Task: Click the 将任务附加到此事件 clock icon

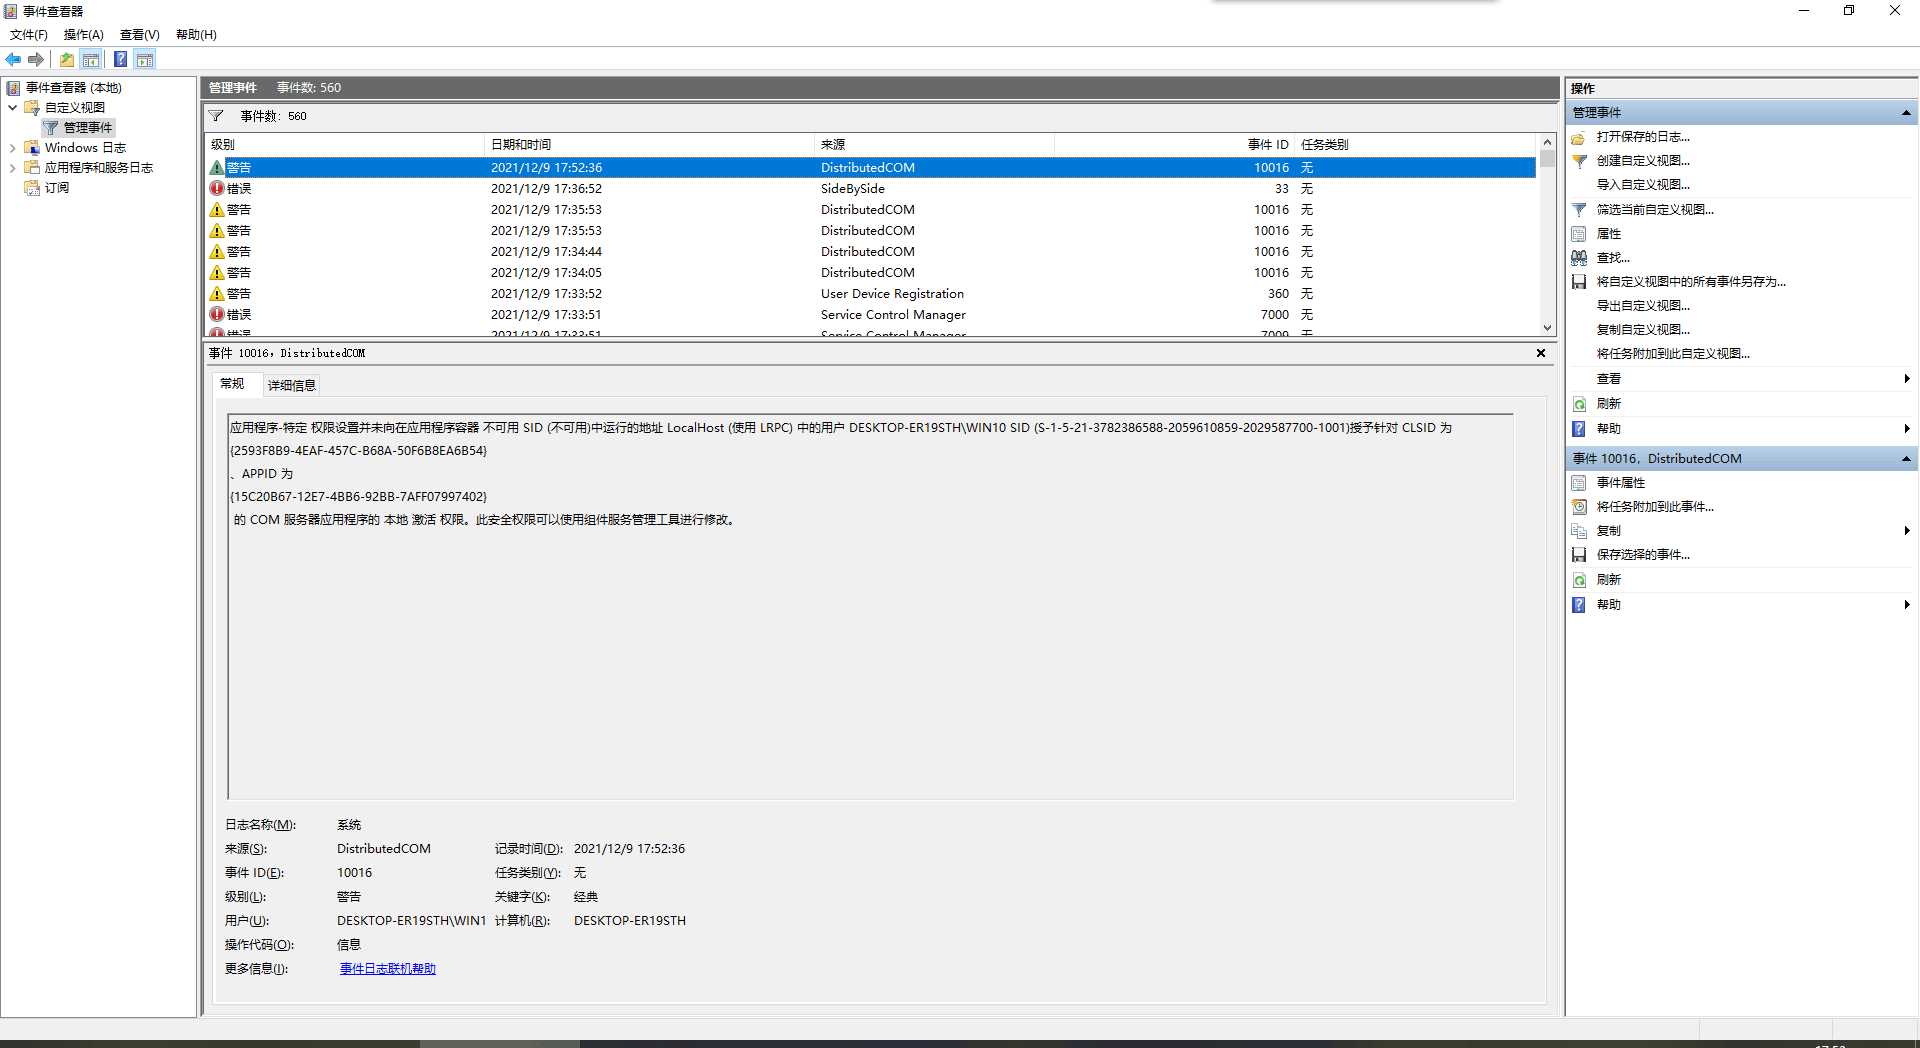Action: 1579,507
